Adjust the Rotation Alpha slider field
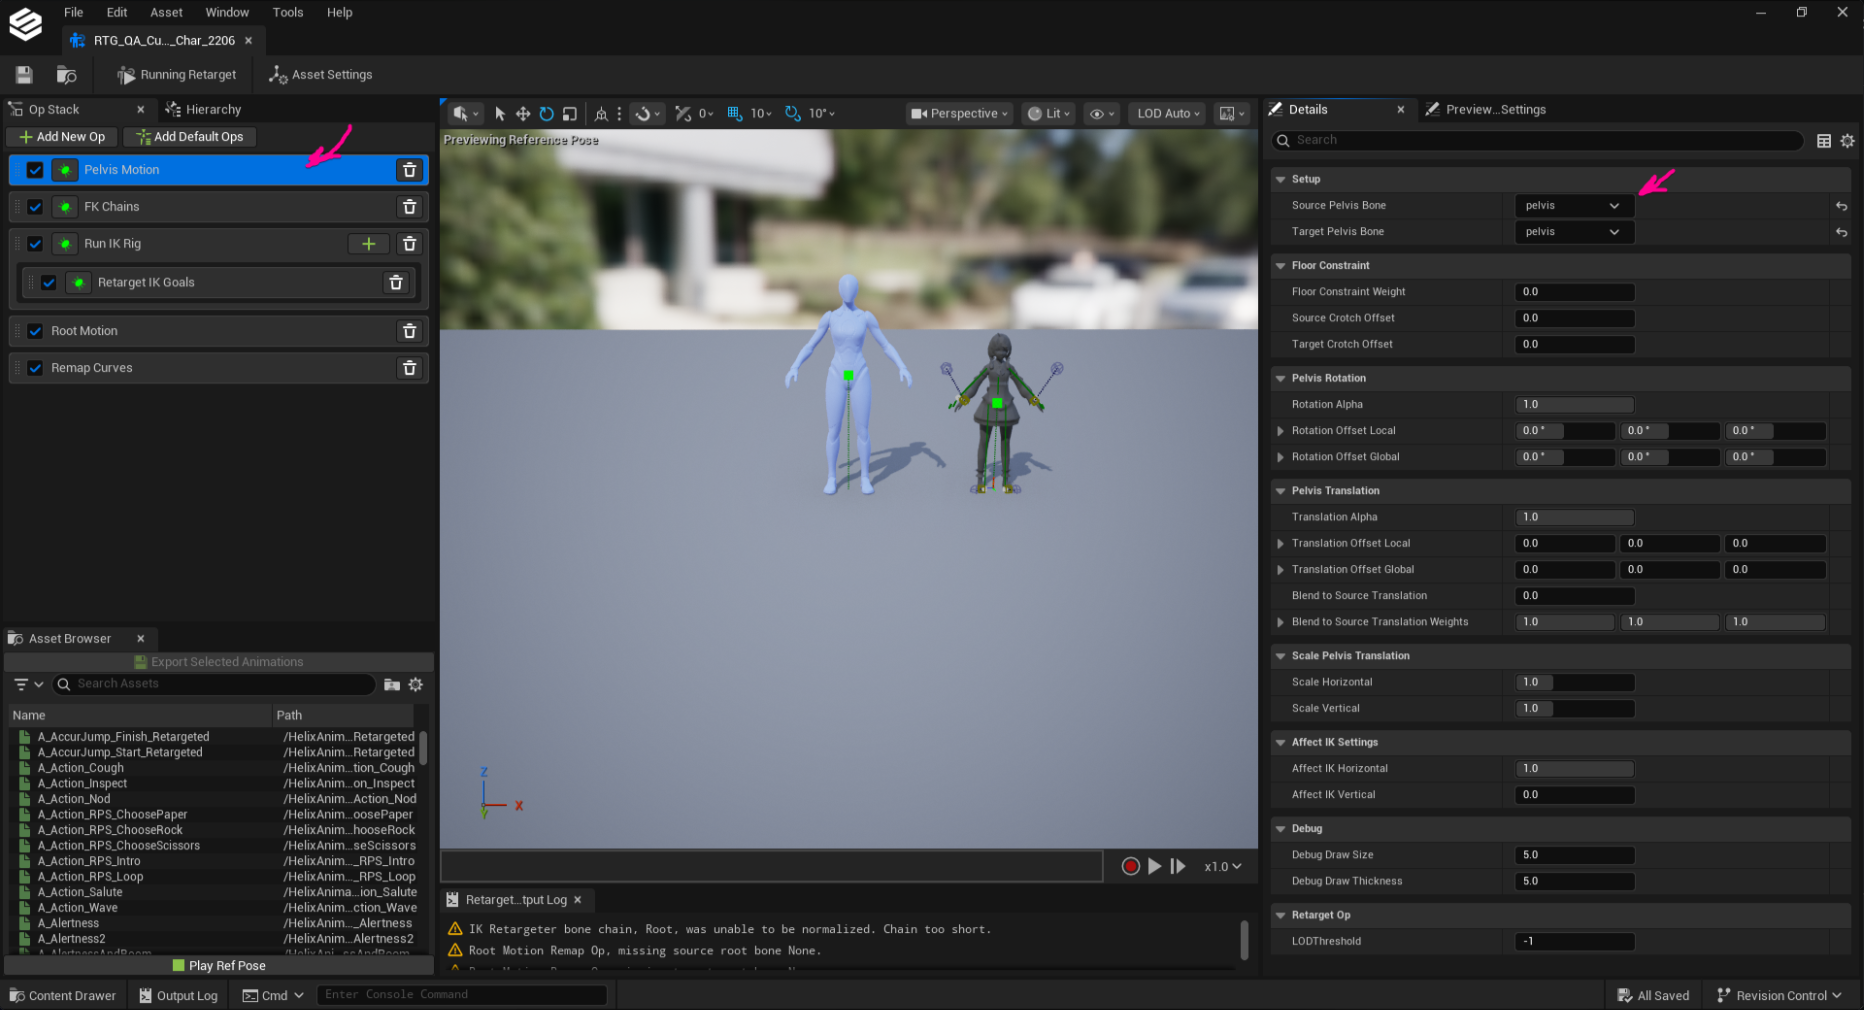Image resolution: width=1864 pixels, height=1010 pixels. 1574,405
